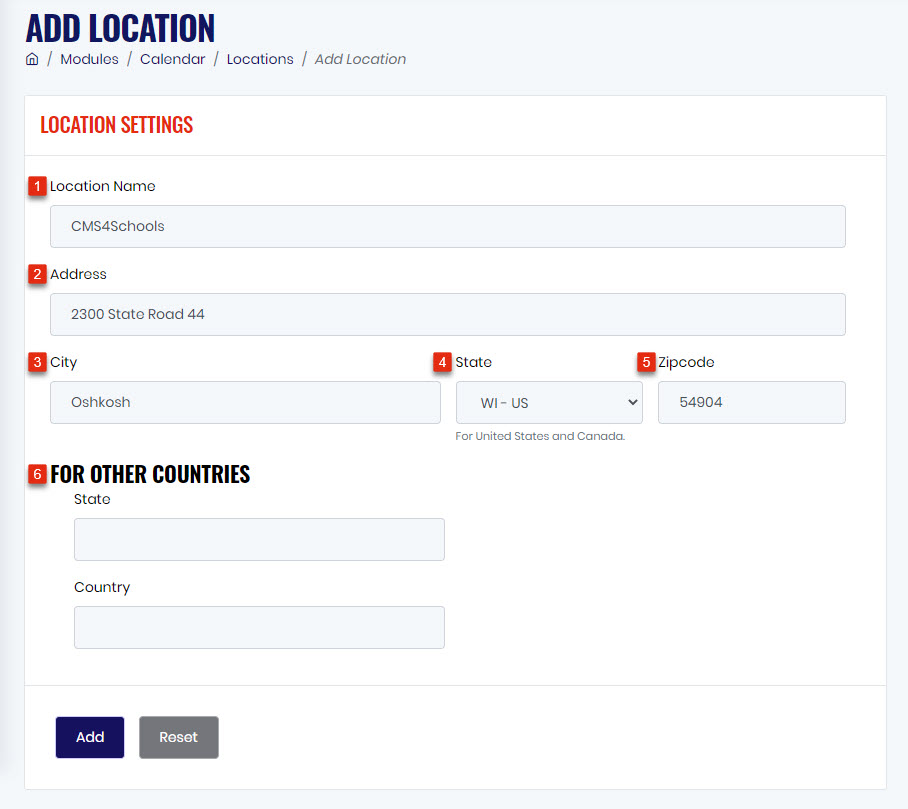The width and height of the screenshot is (908, 809).
Task: Click the Reset button
Action: click(x=178, y=737)
